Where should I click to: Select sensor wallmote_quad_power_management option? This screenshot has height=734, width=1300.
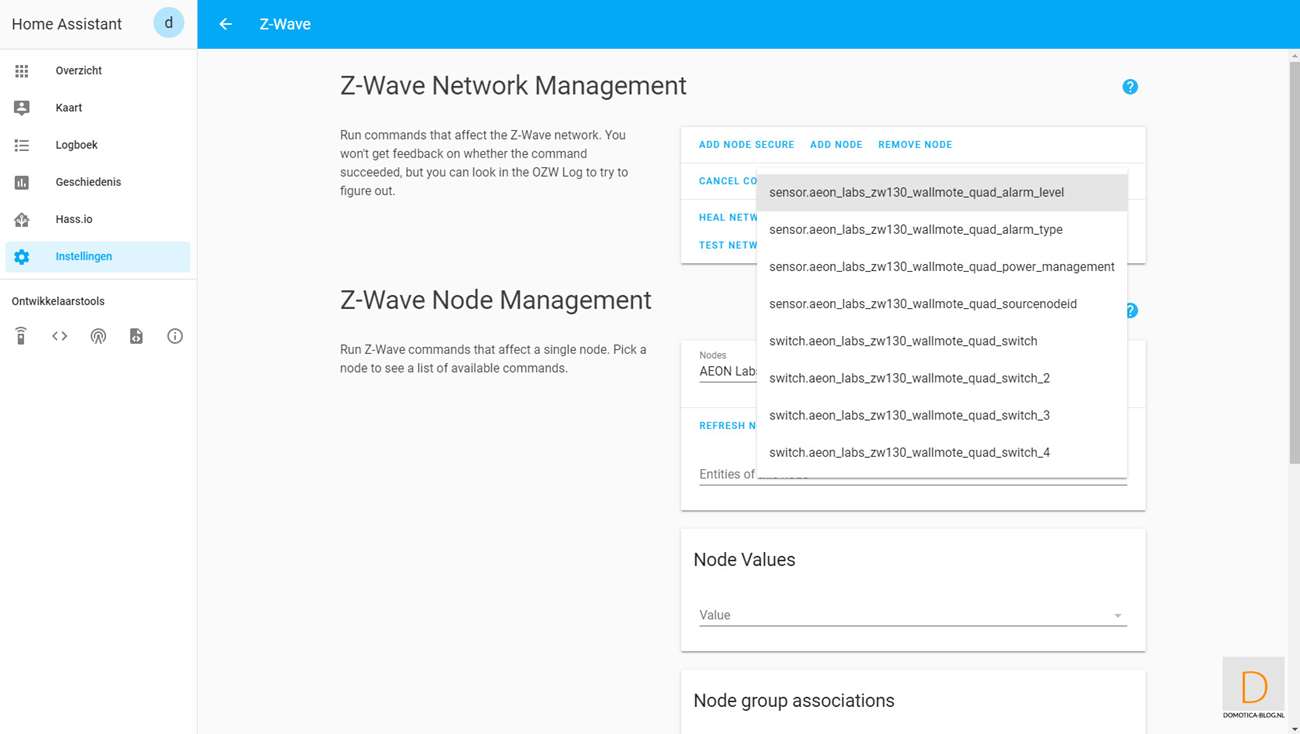941,267
